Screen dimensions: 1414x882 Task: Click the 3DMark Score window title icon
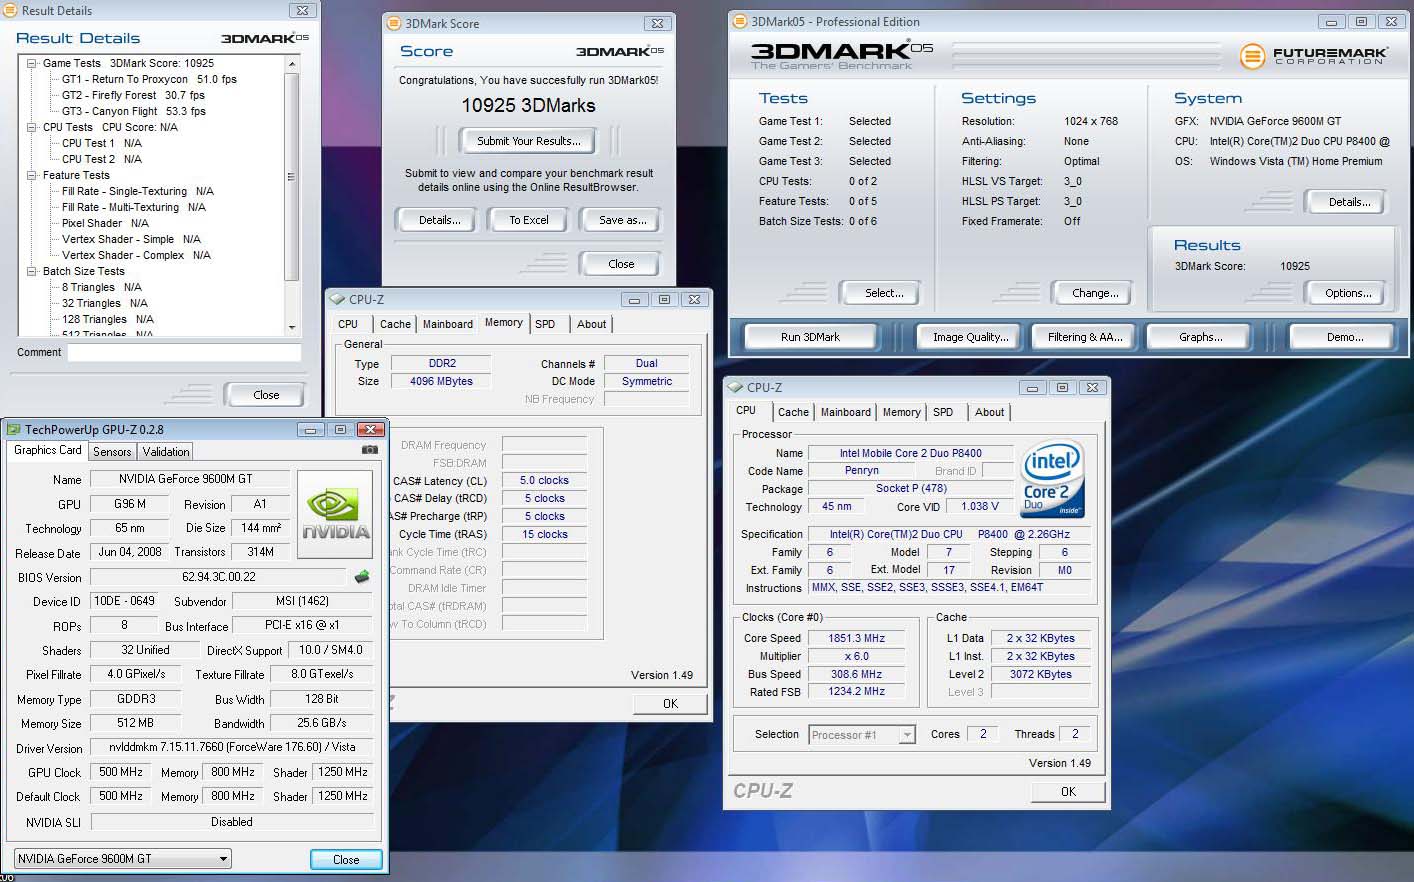[395, 23]
